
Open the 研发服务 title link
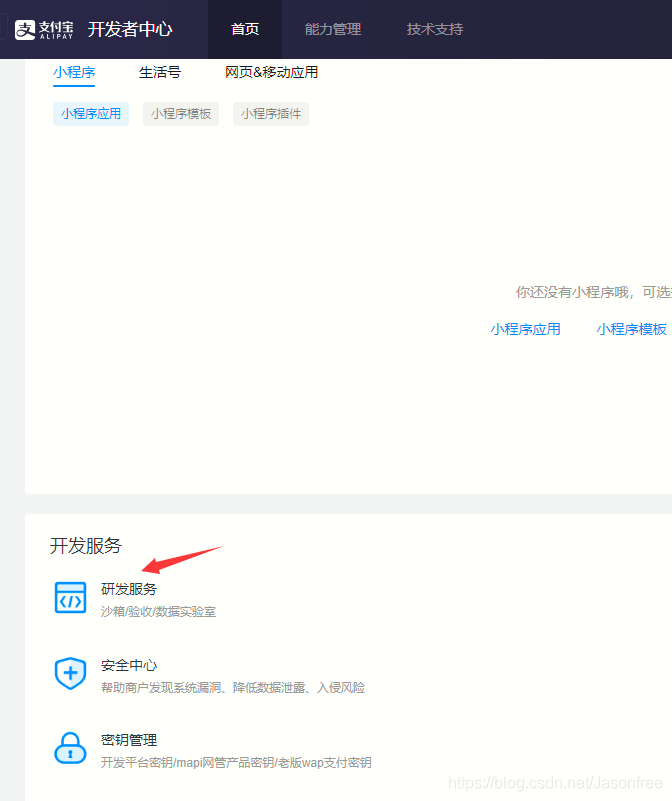coord(129,589)
